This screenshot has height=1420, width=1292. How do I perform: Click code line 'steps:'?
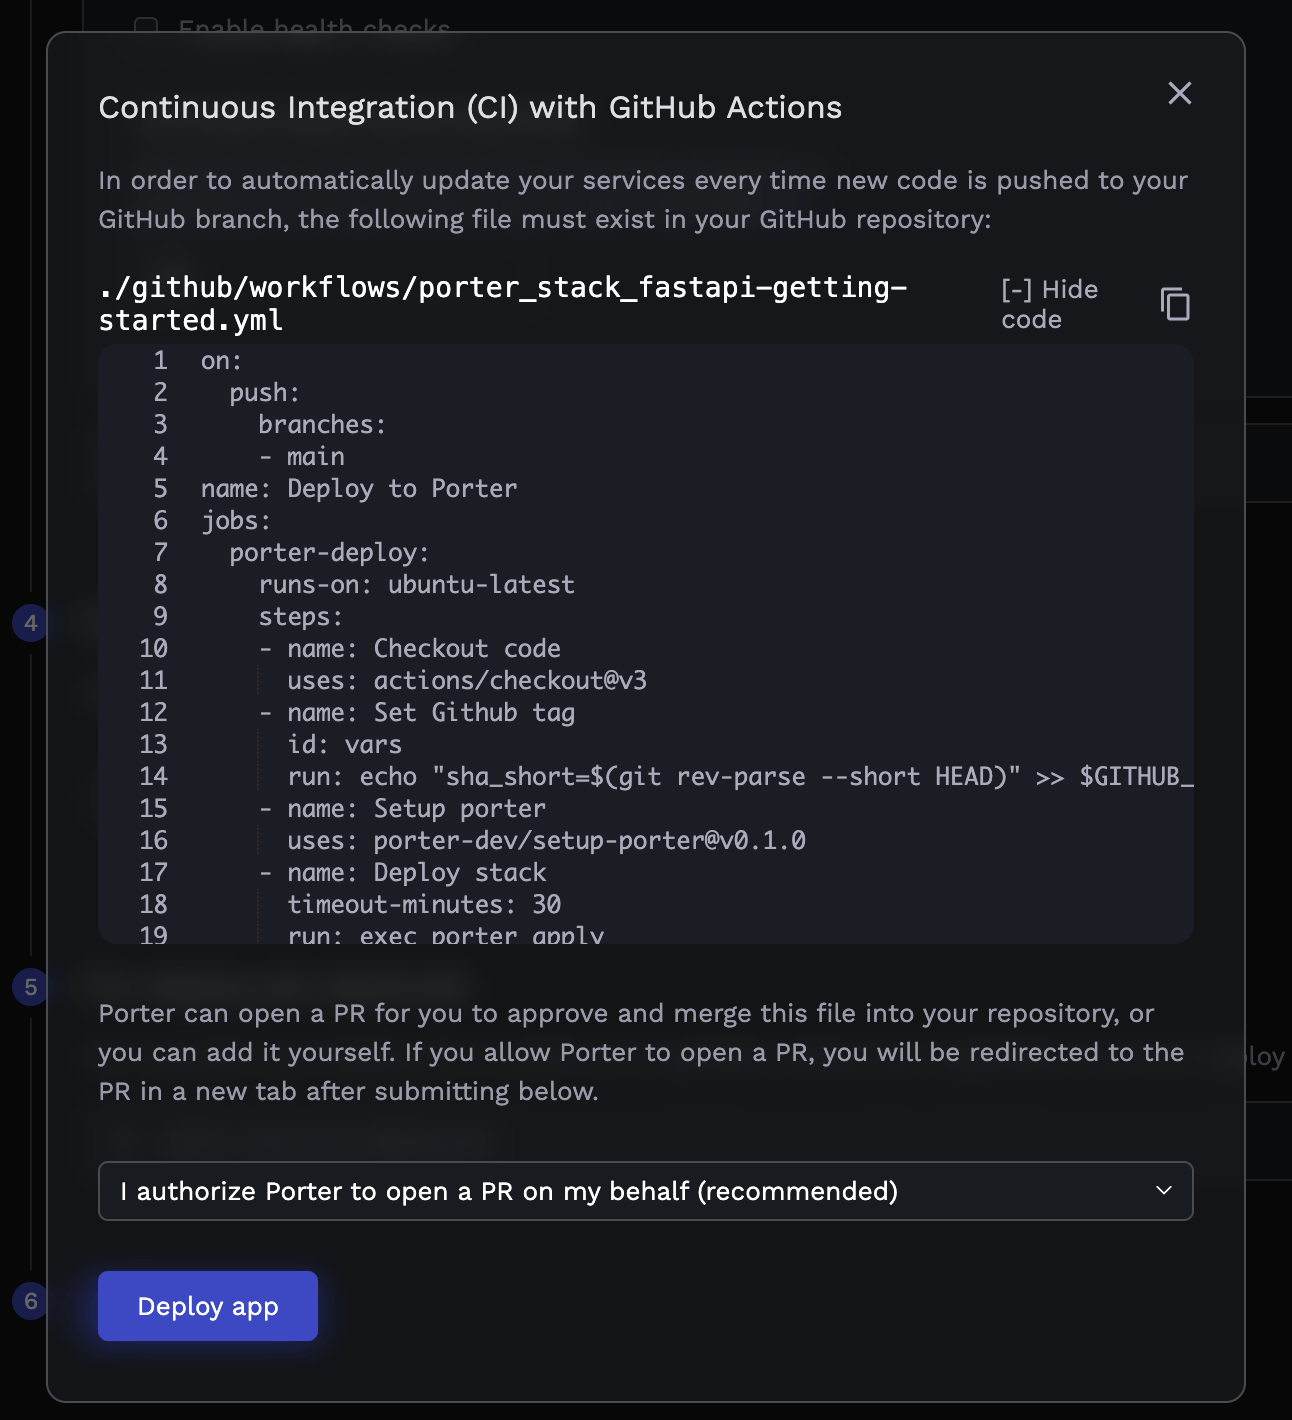301,617
